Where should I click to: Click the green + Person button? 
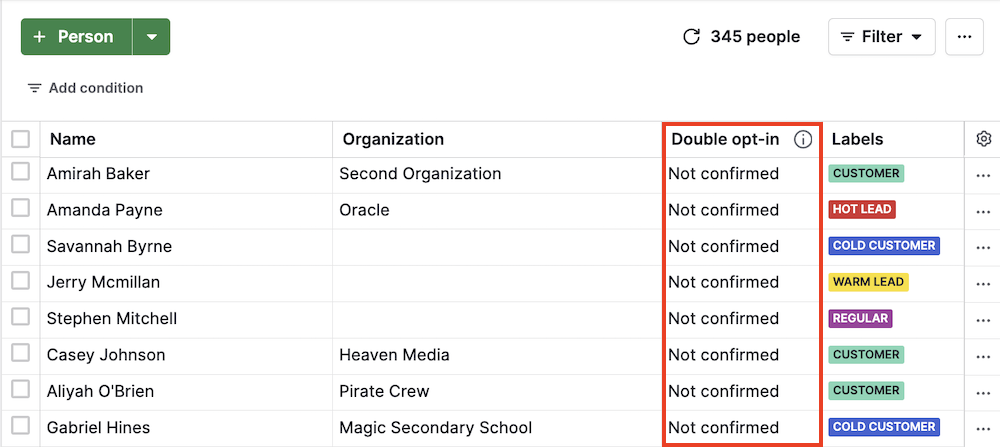point(76,37)
